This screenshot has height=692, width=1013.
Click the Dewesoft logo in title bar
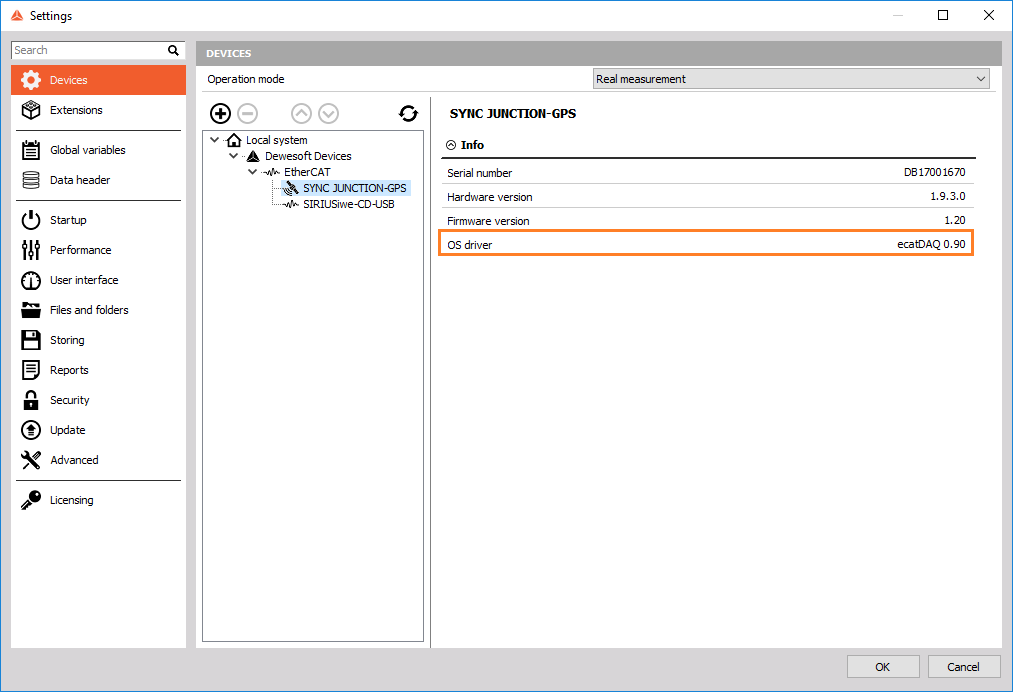coord(17,16)
